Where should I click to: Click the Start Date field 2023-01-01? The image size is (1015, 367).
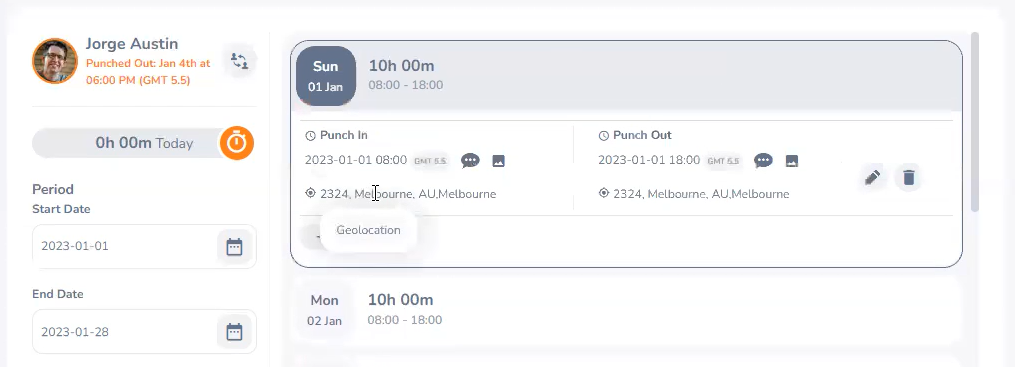[144, 247]
